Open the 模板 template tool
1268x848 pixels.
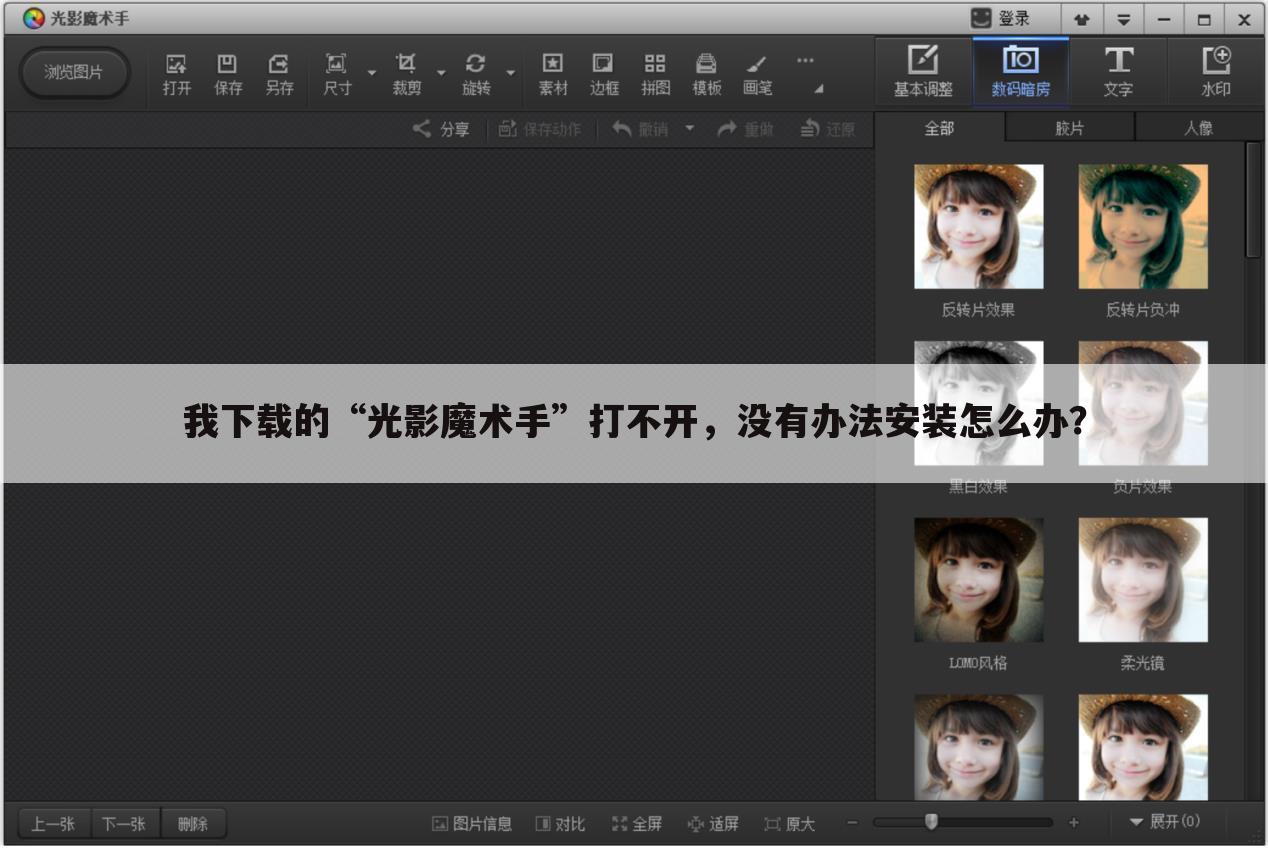click(707, 74)
